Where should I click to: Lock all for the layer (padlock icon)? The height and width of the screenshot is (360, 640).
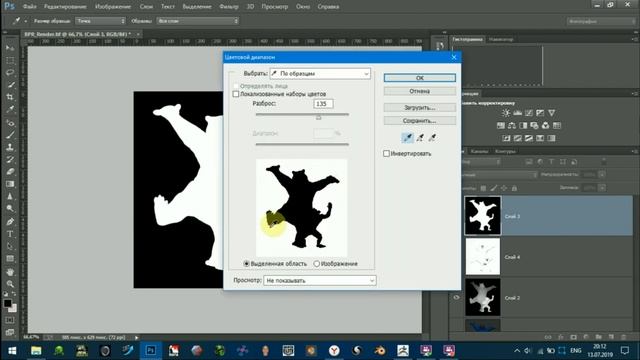pyautogui.click(x=514, y=188)
